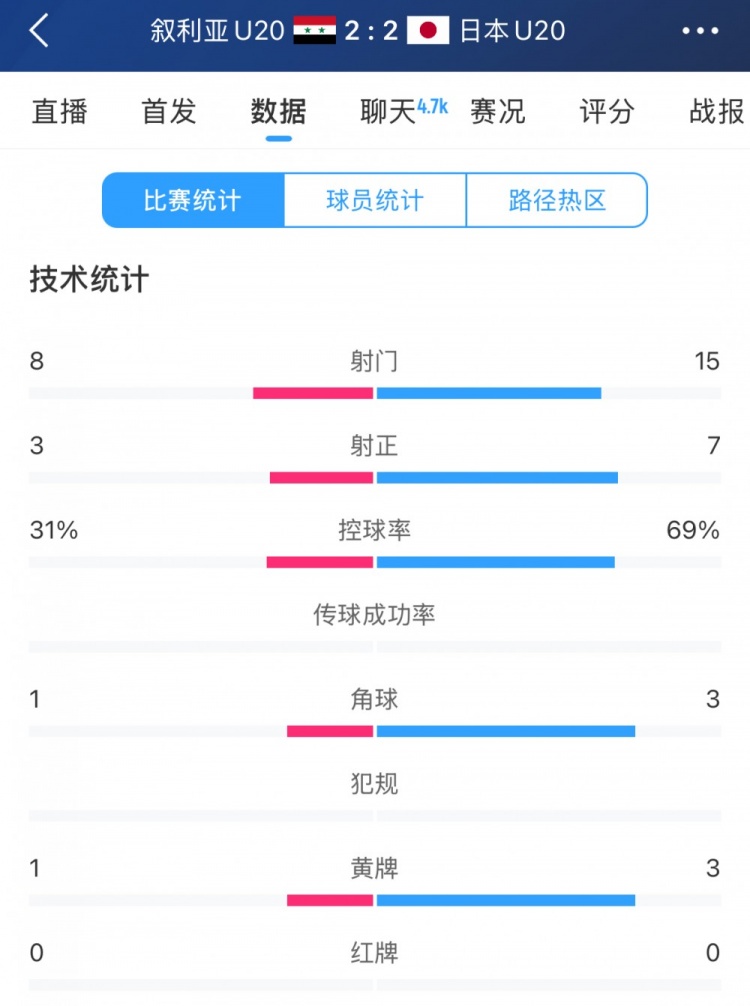Viewport: 750px width, 1006px height.
Task: Click the Japan flag icon
Action: point(430,31)
